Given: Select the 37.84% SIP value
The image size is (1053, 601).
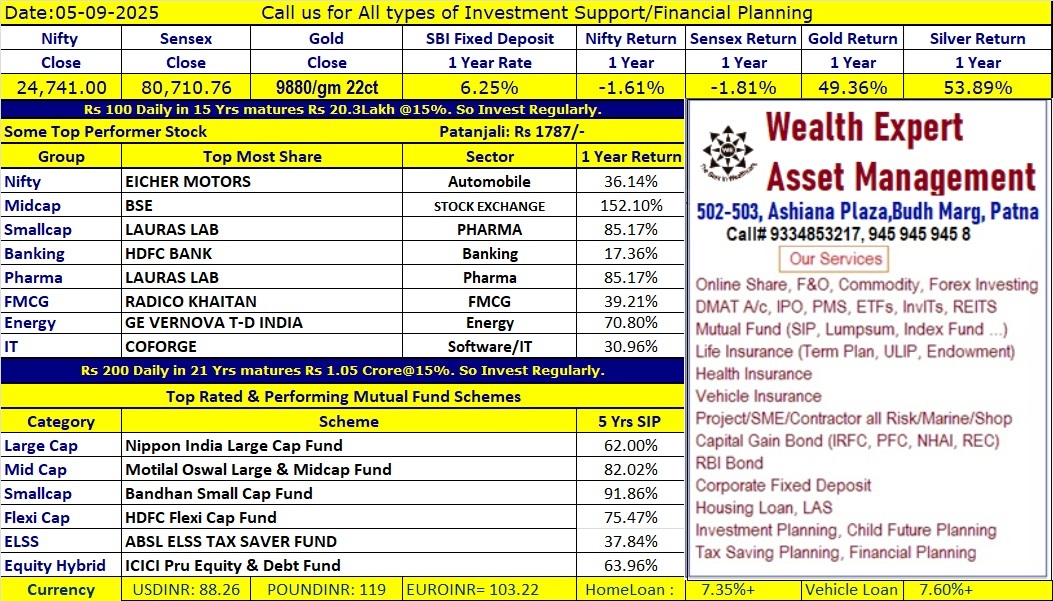Looking at the screenshot, I should (x=631, y=541).
